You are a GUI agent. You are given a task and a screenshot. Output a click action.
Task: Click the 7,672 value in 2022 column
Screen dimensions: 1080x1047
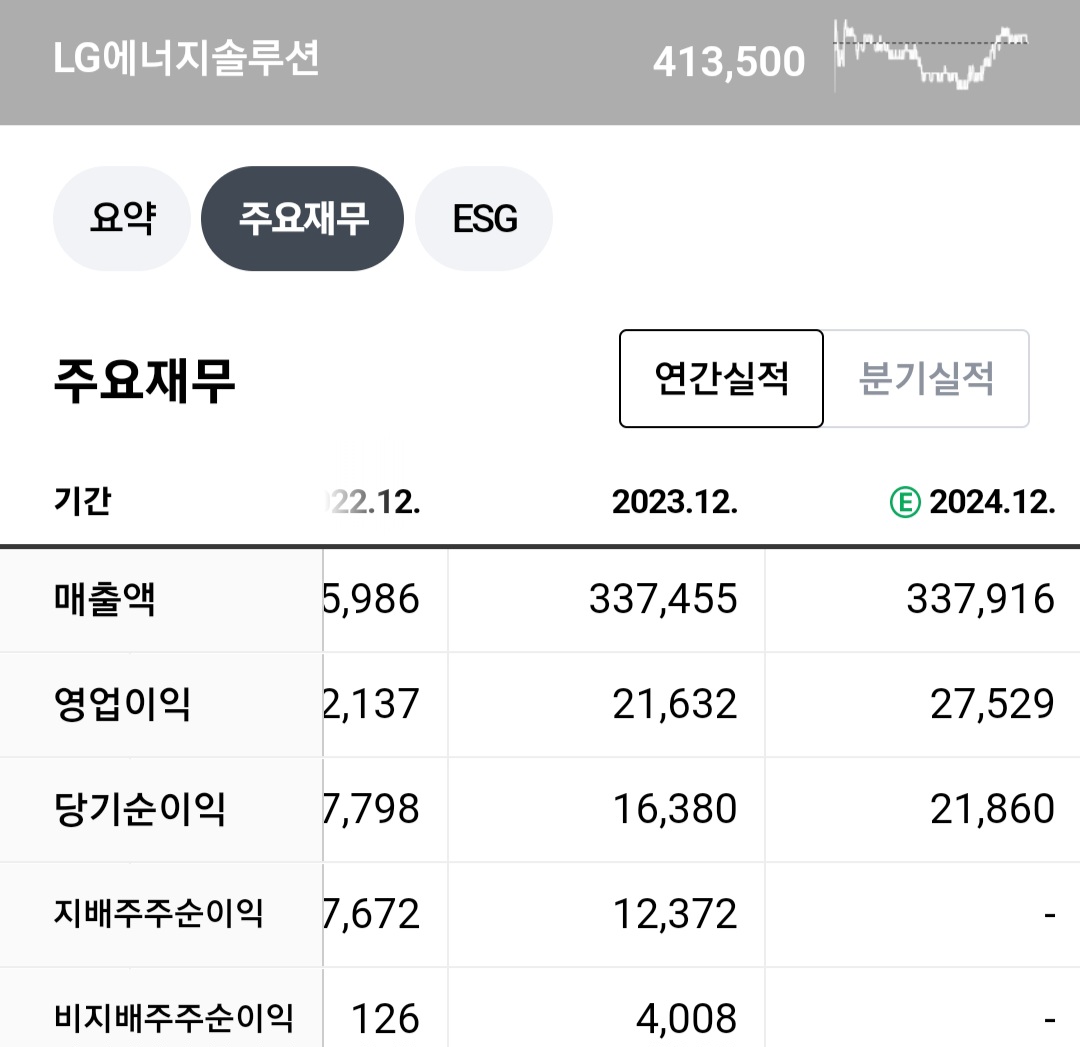pyautogui.click(x=372, y=914)
